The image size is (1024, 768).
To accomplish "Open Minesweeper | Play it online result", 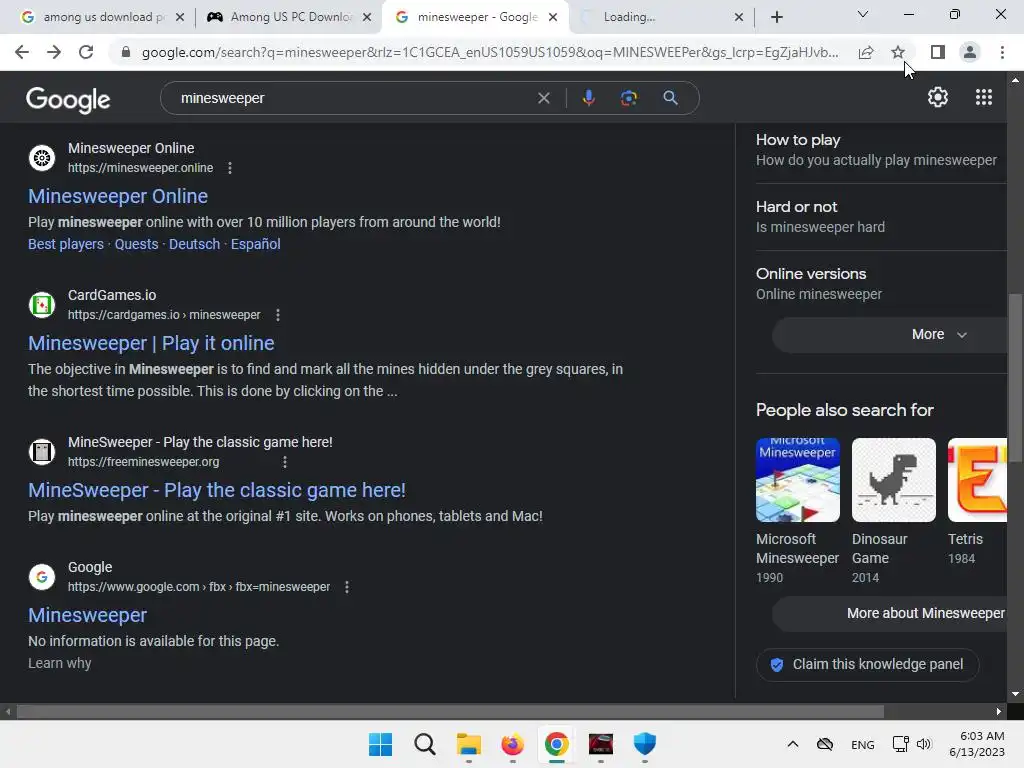I will pos(151,344).
